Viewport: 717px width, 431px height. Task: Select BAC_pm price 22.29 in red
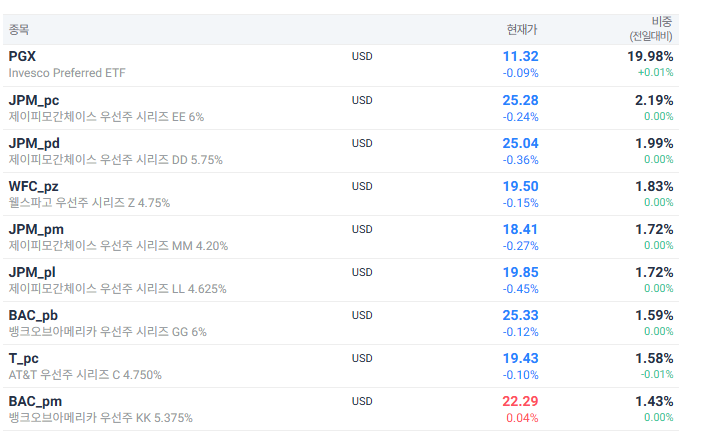pos(520,401)
